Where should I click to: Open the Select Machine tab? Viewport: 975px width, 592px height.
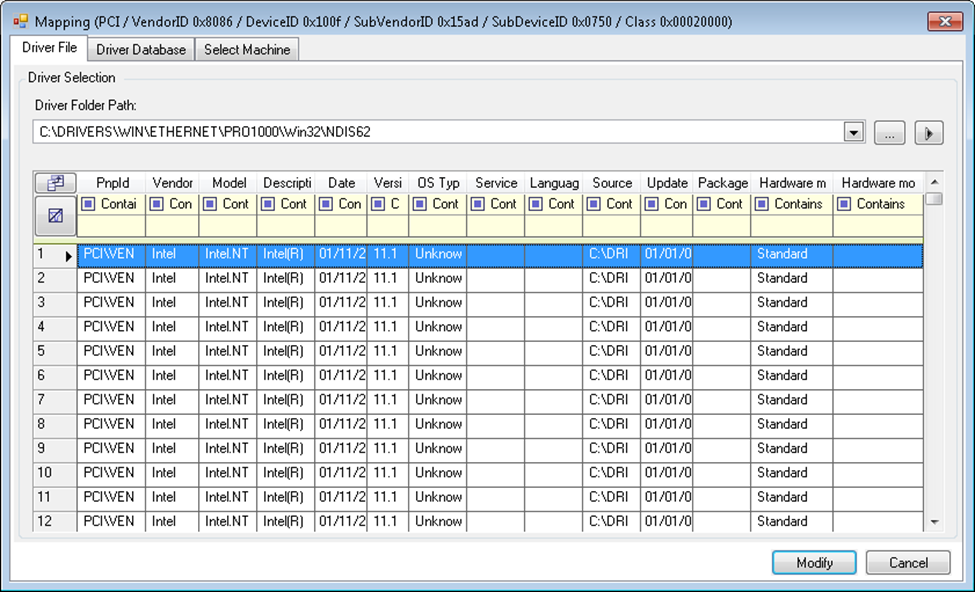pos(247,50)
